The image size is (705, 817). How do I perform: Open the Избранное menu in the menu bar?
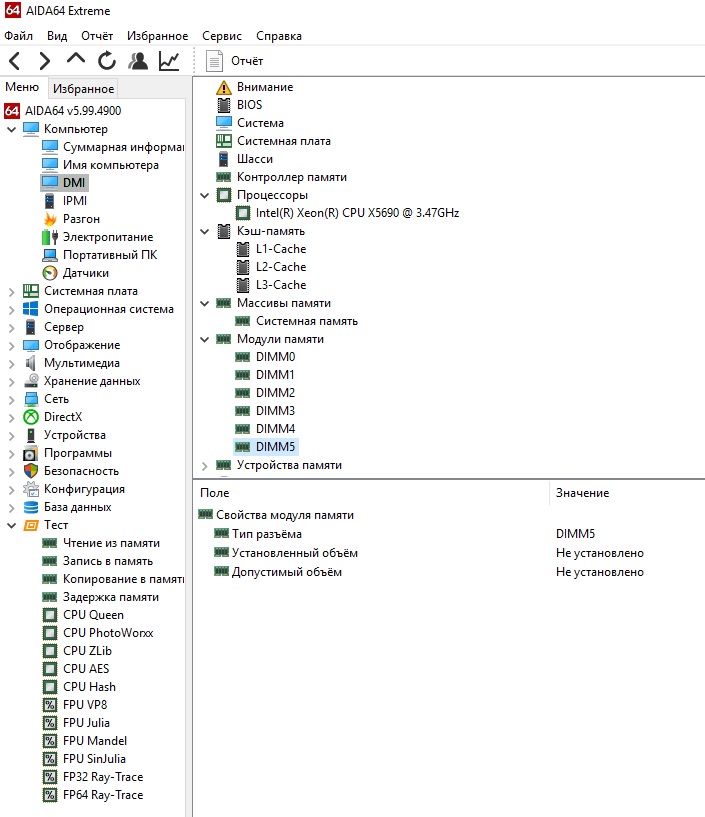coord(157,36)
